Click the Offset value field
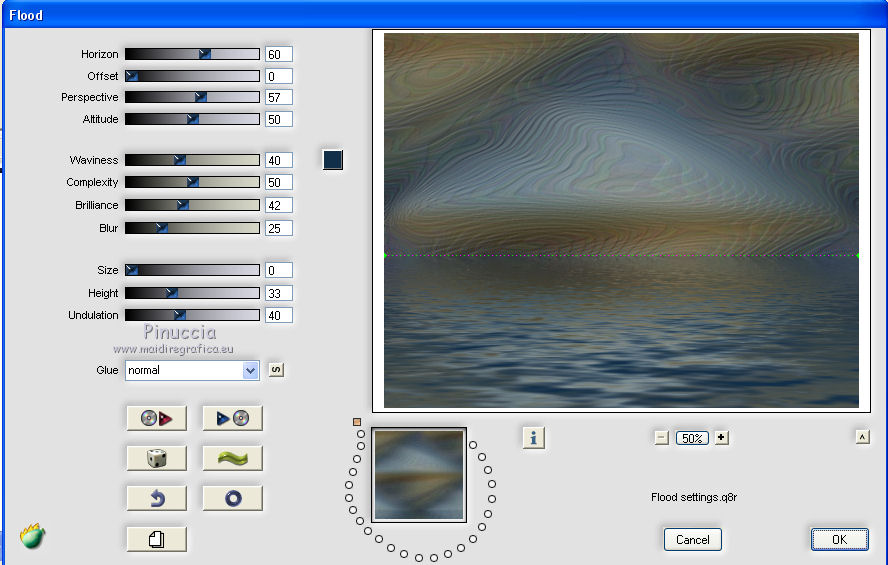Viewport: 888px width, 565px height. 279,76
